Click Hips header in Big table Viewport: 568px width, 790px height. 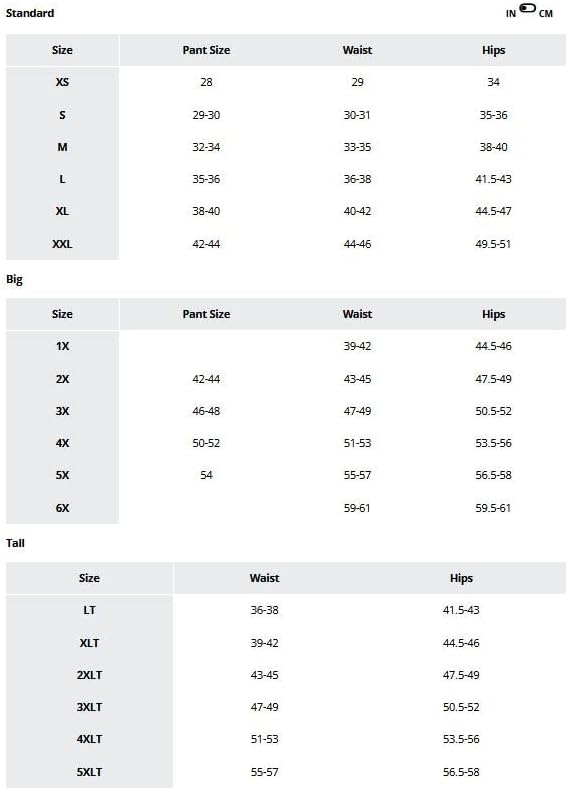(493, 314)
